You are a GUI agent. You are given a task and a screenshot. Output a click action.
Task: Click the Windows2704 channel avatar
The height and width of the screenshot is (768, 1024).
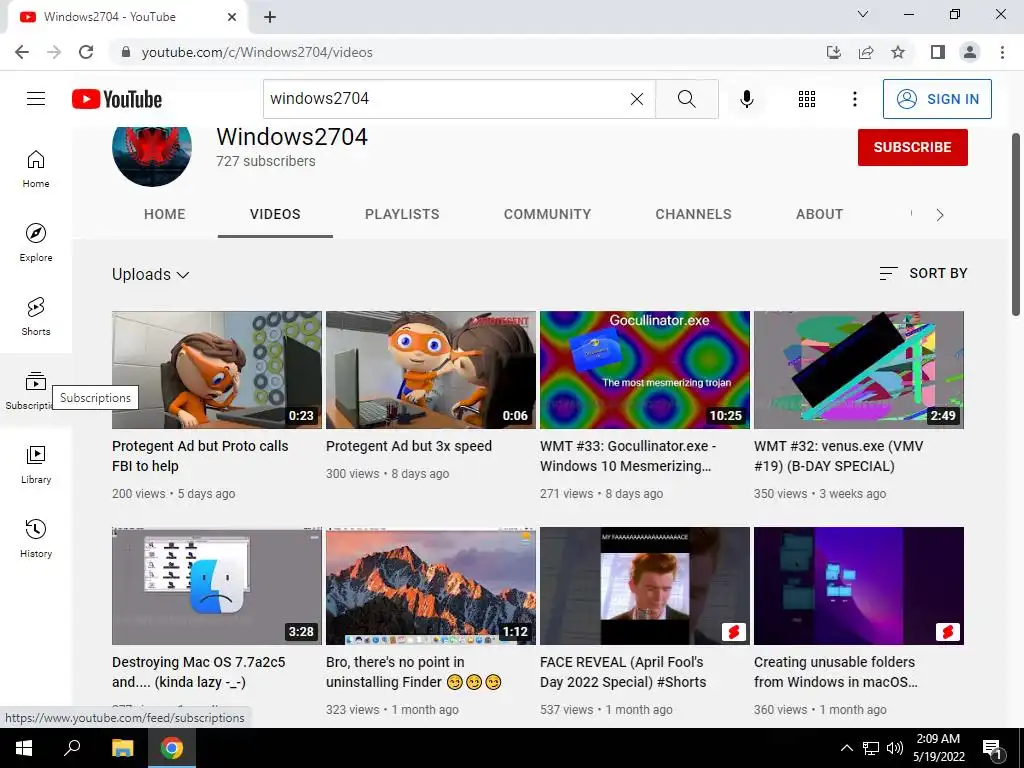pos(152,155)
